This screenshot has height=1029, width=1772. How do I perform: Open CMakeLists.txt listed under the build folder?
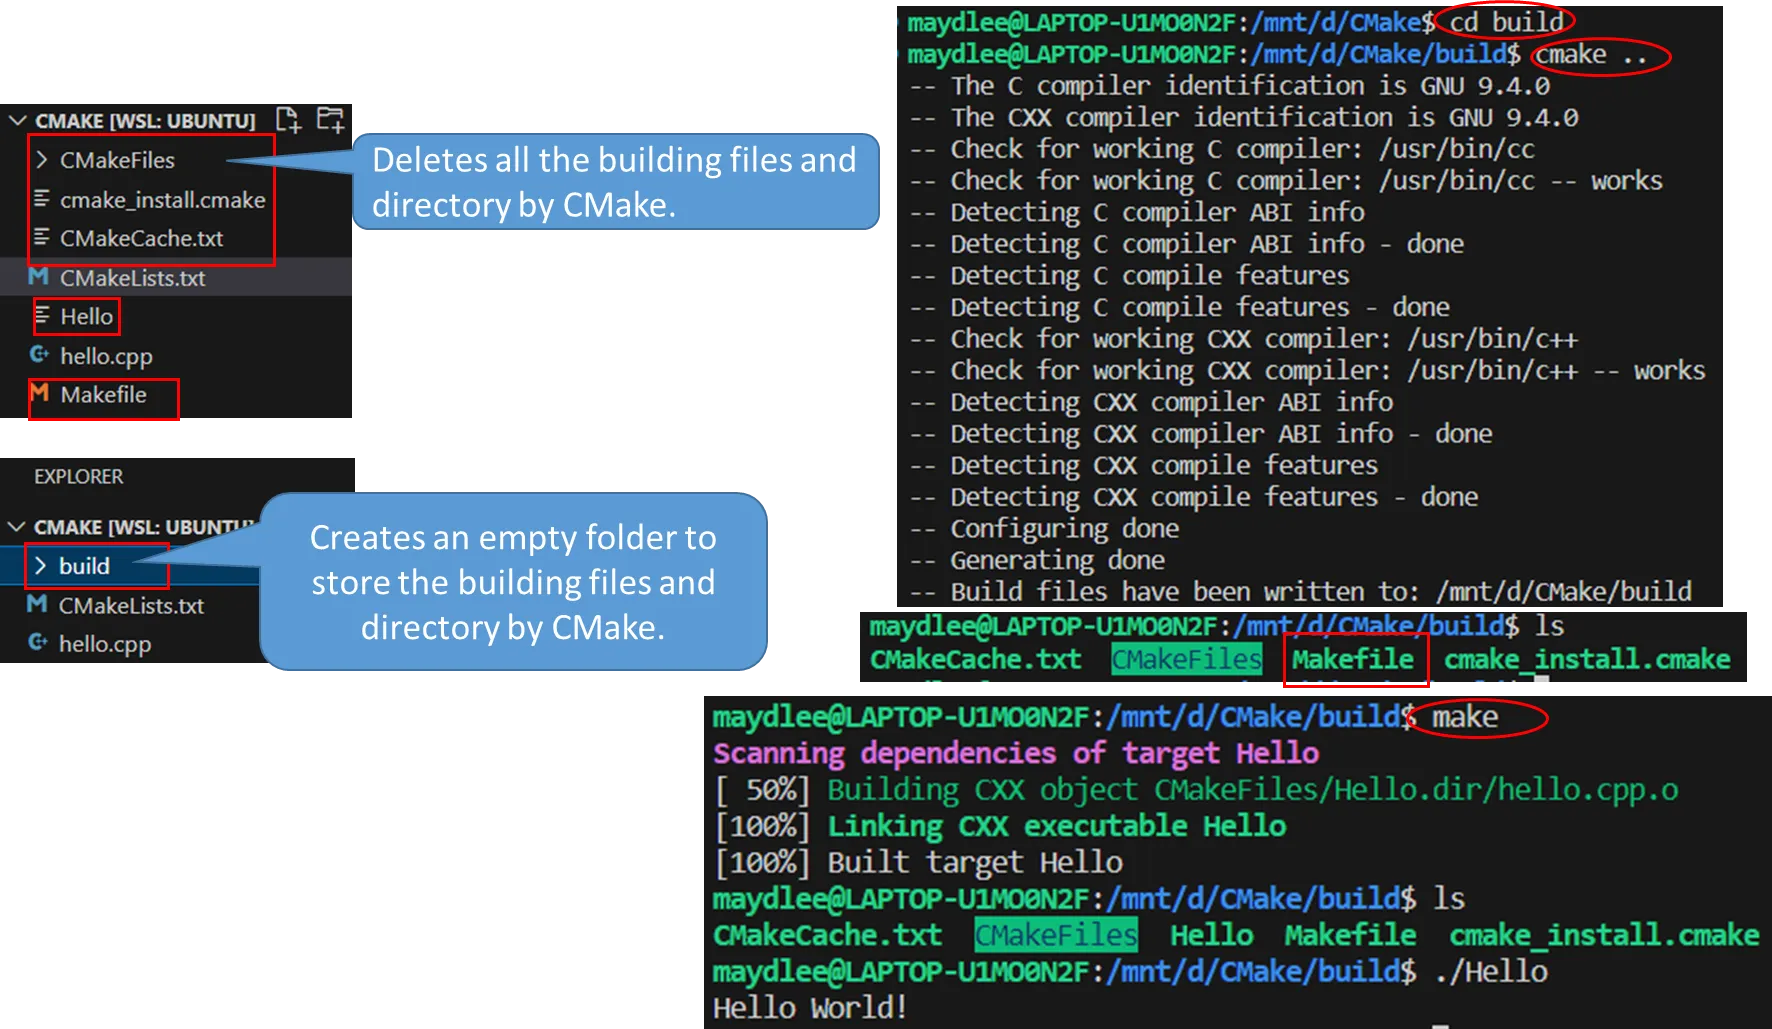point(131,606)
